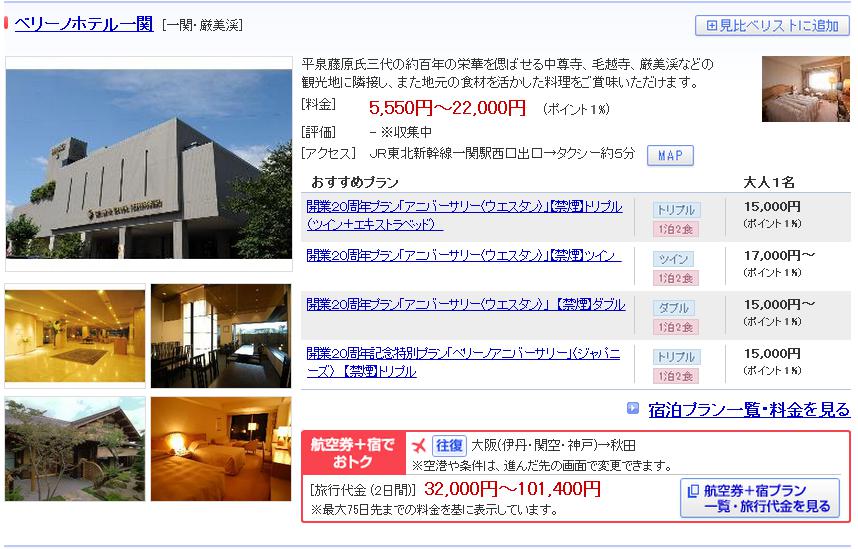This screenshot has width=858, height=549.
Task: Click the 15,000円～ price in ダブル row
Action: [x=779, y=304]
